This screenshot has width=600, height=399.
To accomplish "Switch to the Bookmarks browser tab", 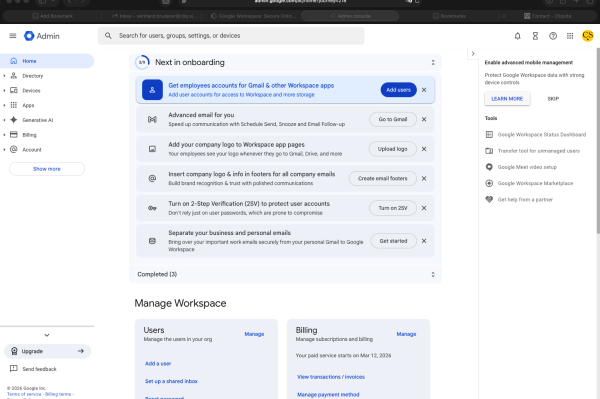I will [x=449, y=16].
